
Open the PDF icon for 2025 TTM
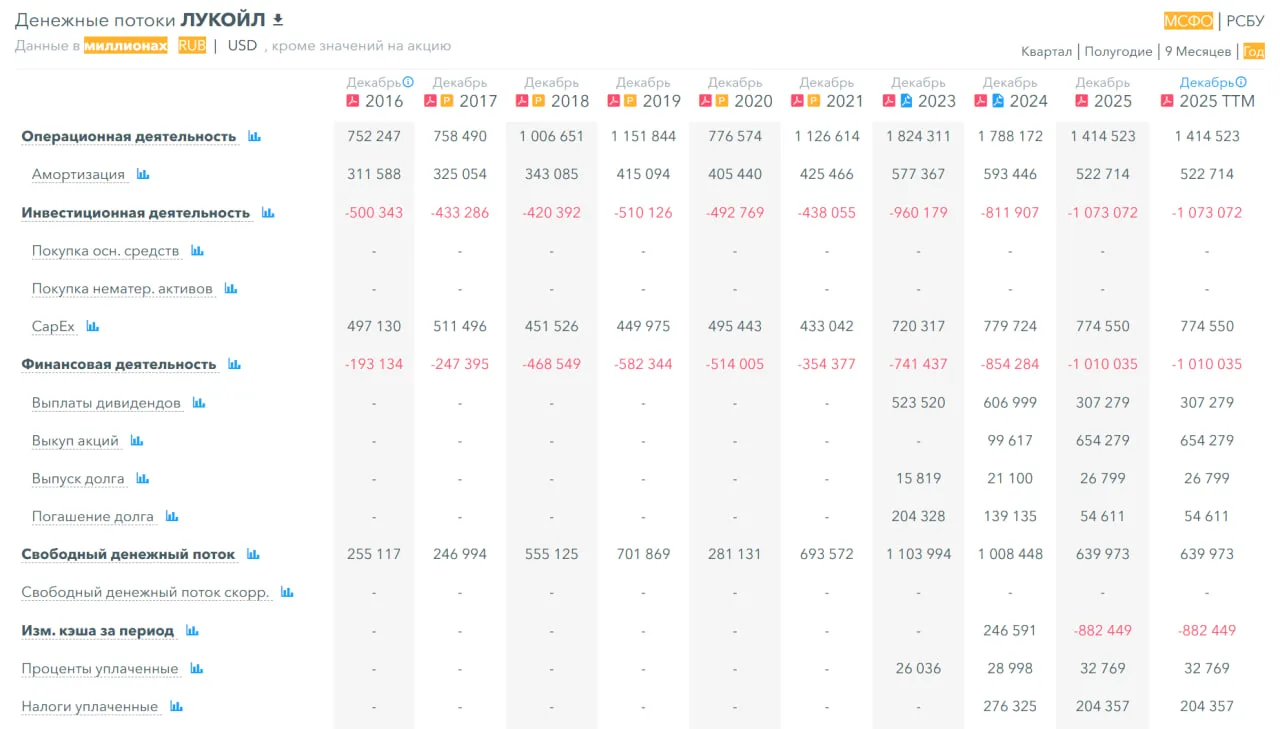(x=1167, y=101)
